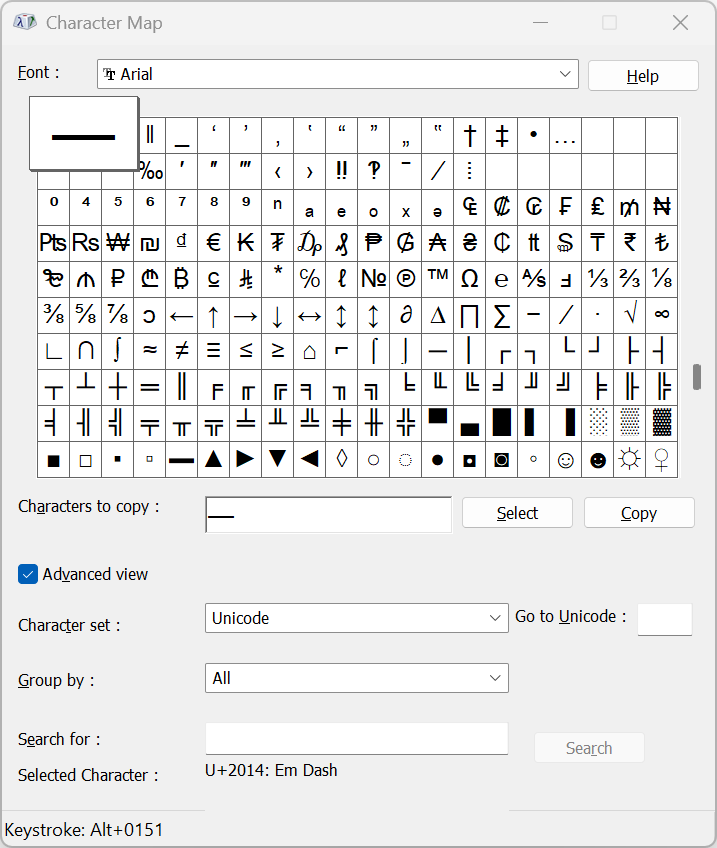This screenshot has width=717, height=848.
Task: Open the Font dropdown showing Arial
Action: click(338, 74)
